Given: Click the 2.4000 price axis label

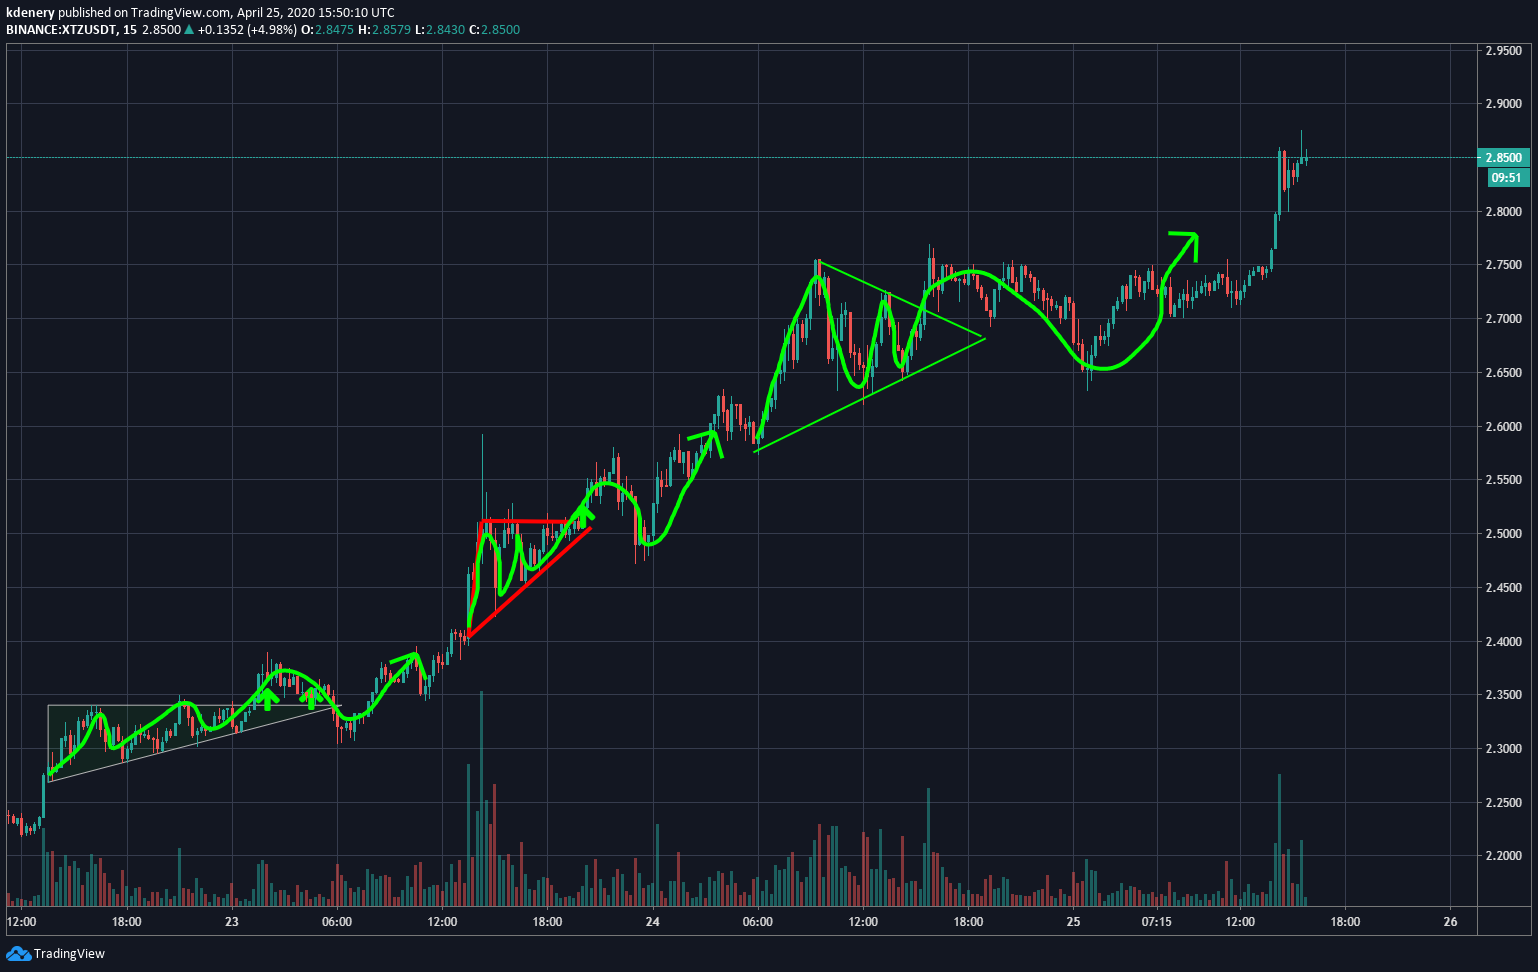Looking at the screenshot, I should pyautogui.click(x=1503, y=642).
